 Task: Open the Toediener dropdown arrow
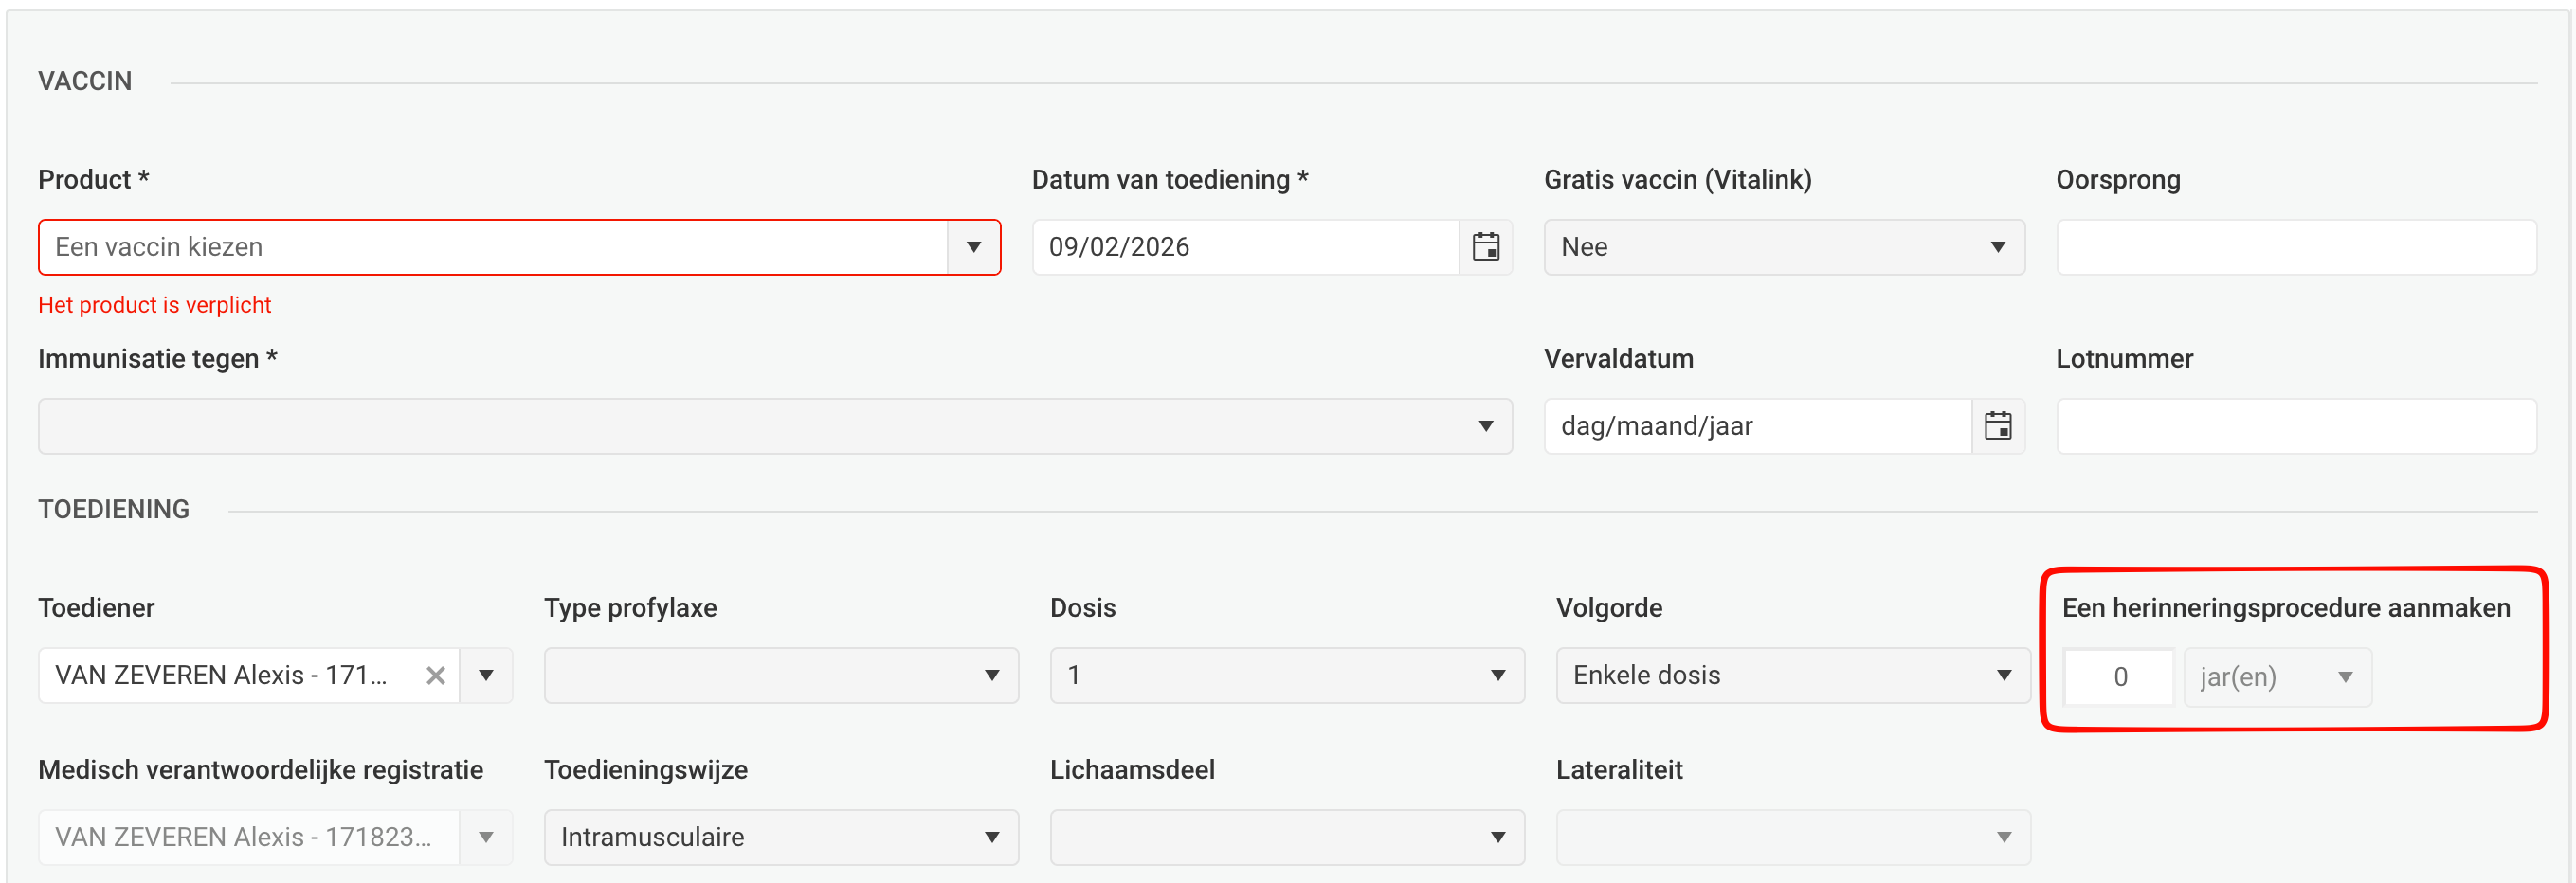point(486,676)
